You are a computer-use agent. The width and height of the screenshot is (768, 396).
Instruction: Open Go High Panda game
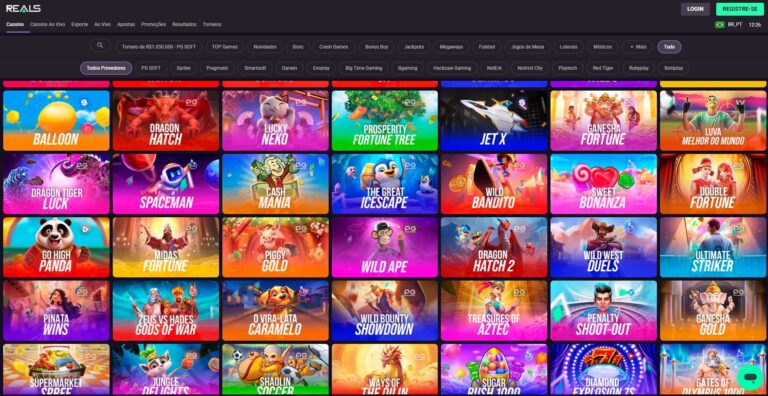pyautogui.click(x=56, y=248)
